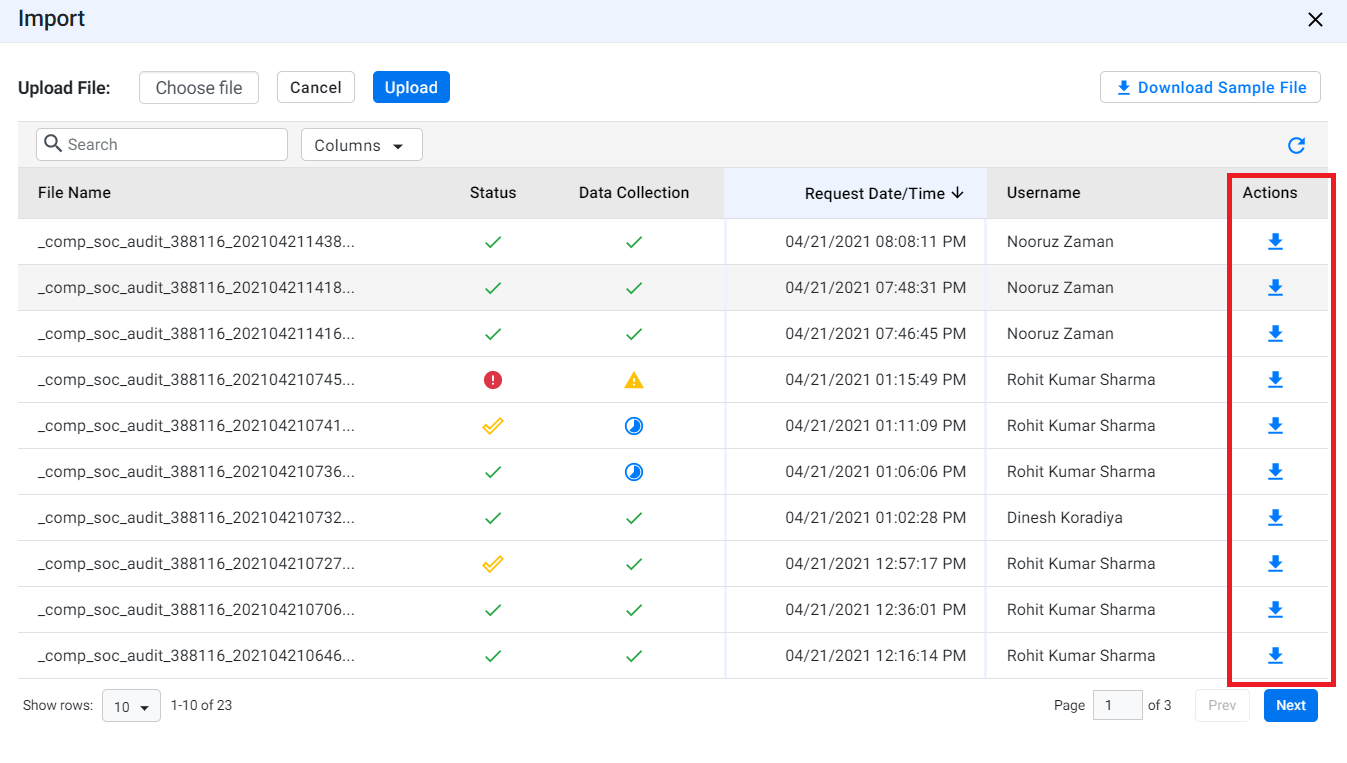1347x763 pixels.
Task: Click the "1-10 of 23" row count
Action: click(x=202, y=706)
